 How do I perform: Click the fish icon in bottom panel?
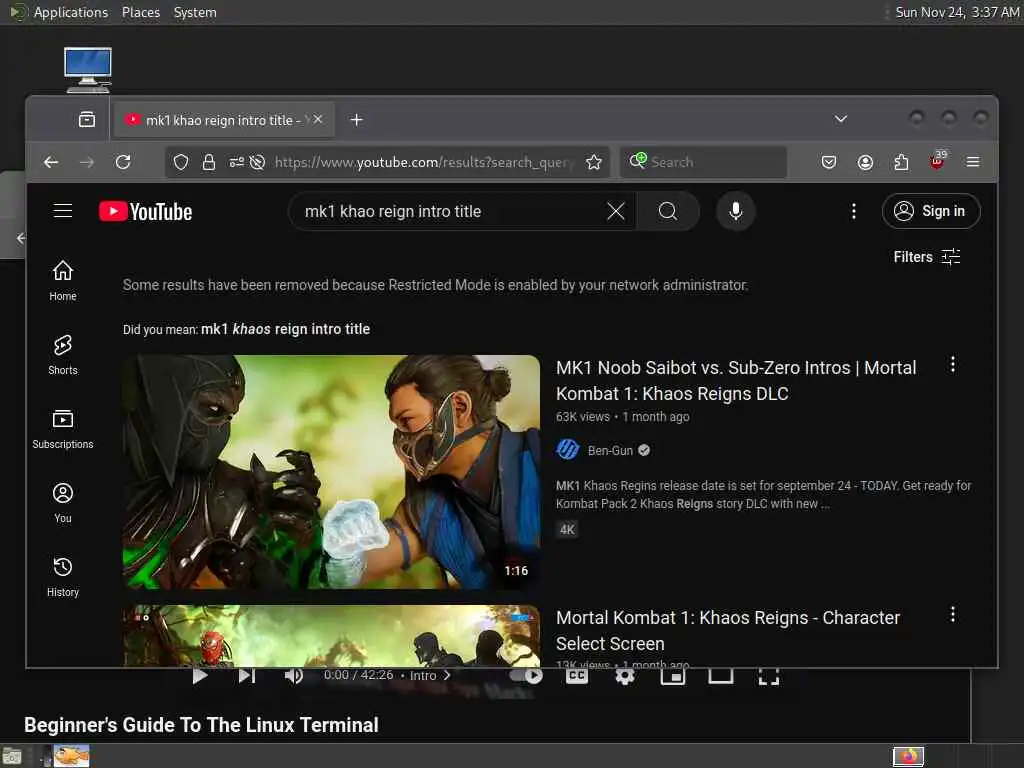click(x=71, y=756)
